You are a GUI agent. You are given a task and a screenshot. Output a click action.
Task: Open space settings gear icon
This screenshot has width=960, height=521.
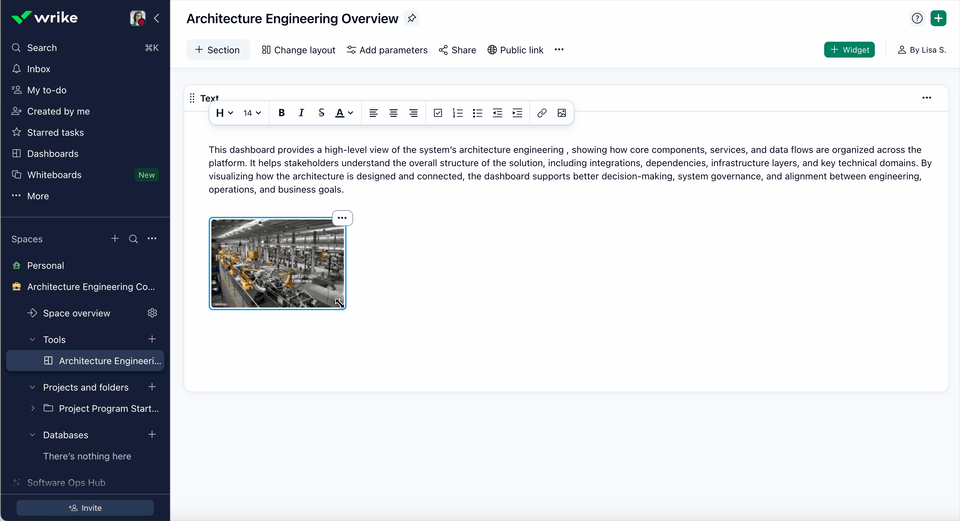(x=152, y=313)
